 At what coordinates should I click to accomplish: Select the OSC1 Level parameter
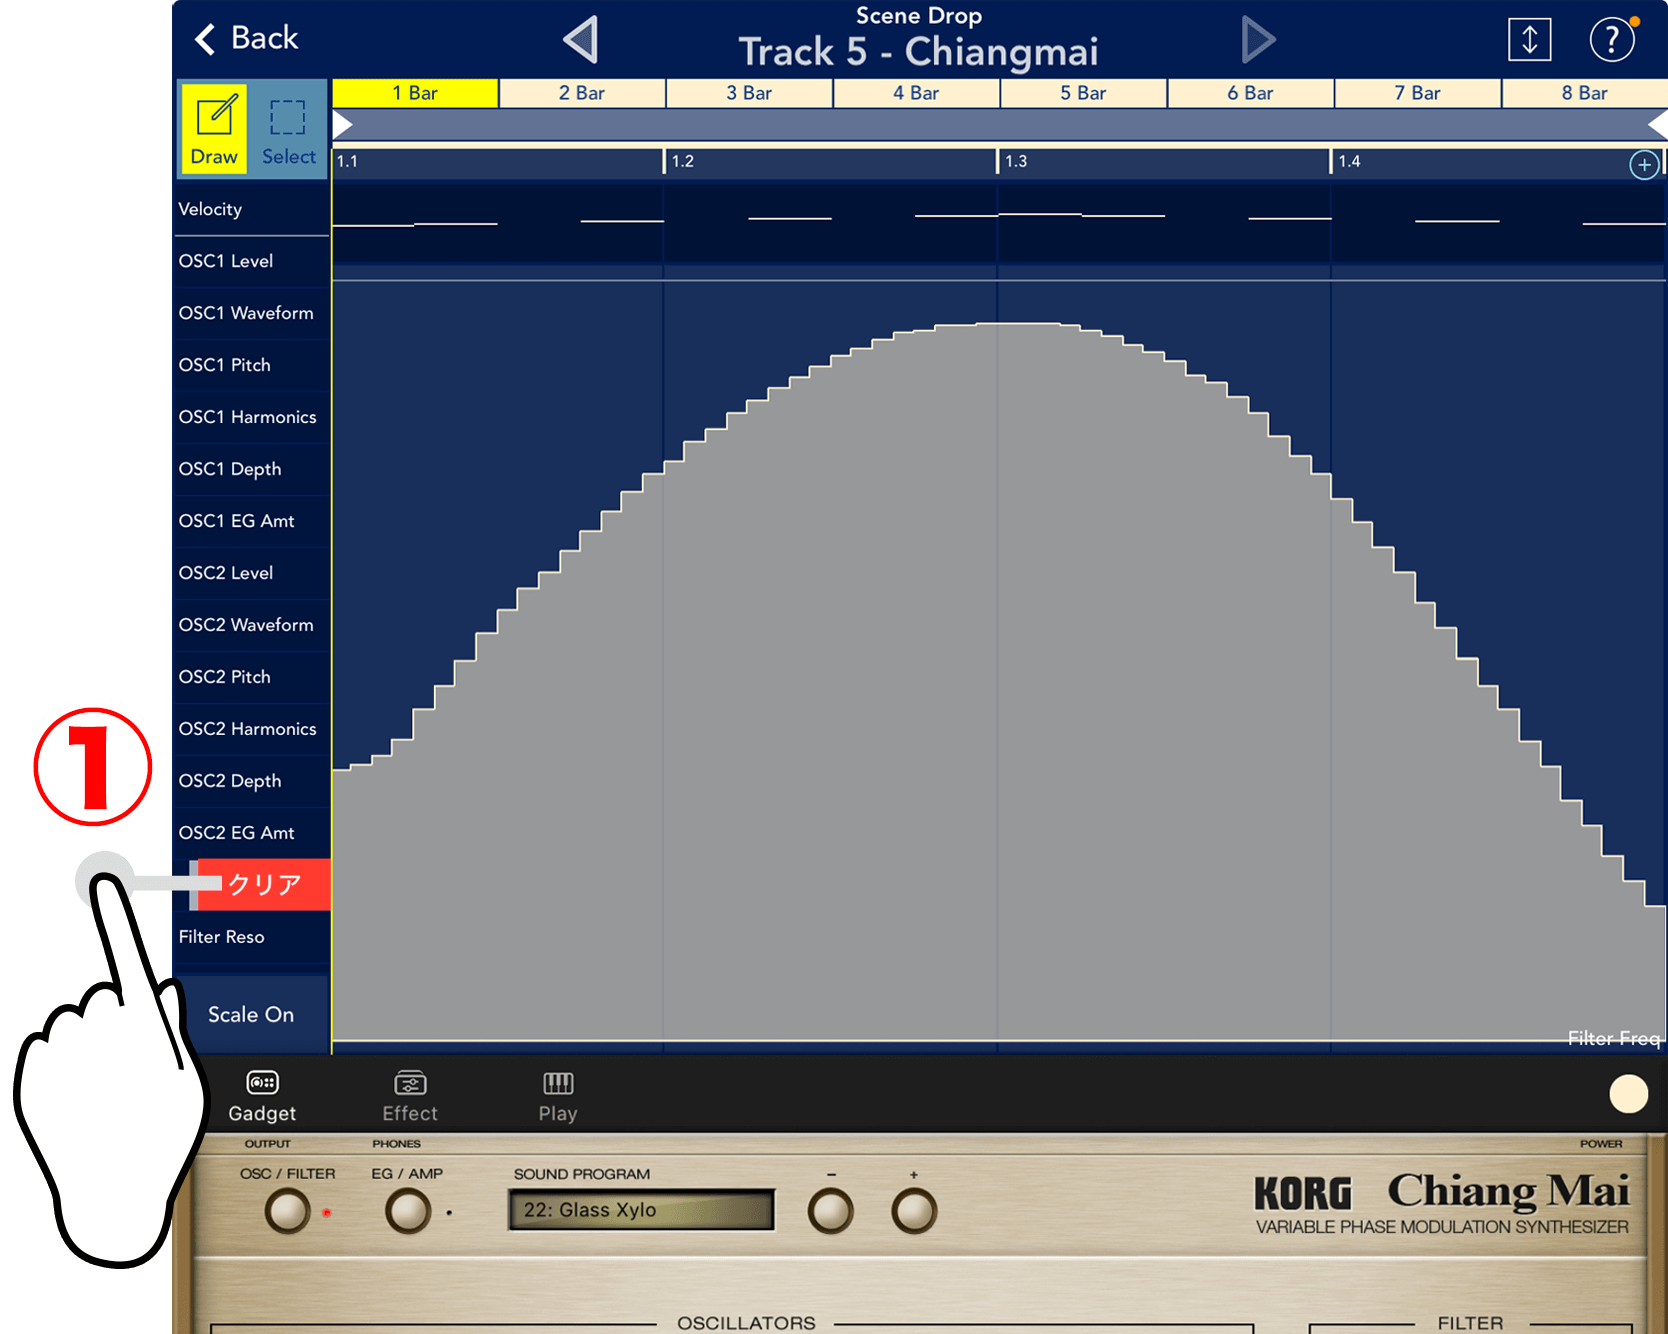(251, 261)
